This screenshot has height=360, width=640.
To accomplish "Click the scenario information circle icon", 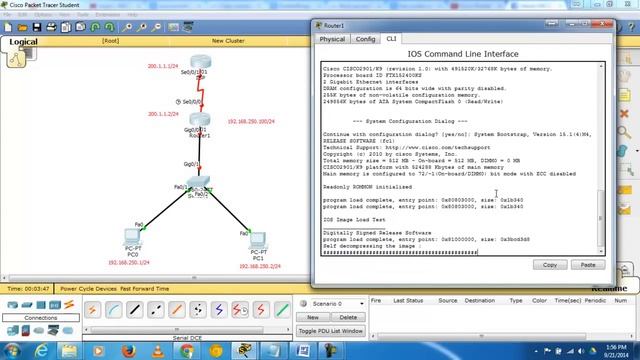I will pos(303,304).
